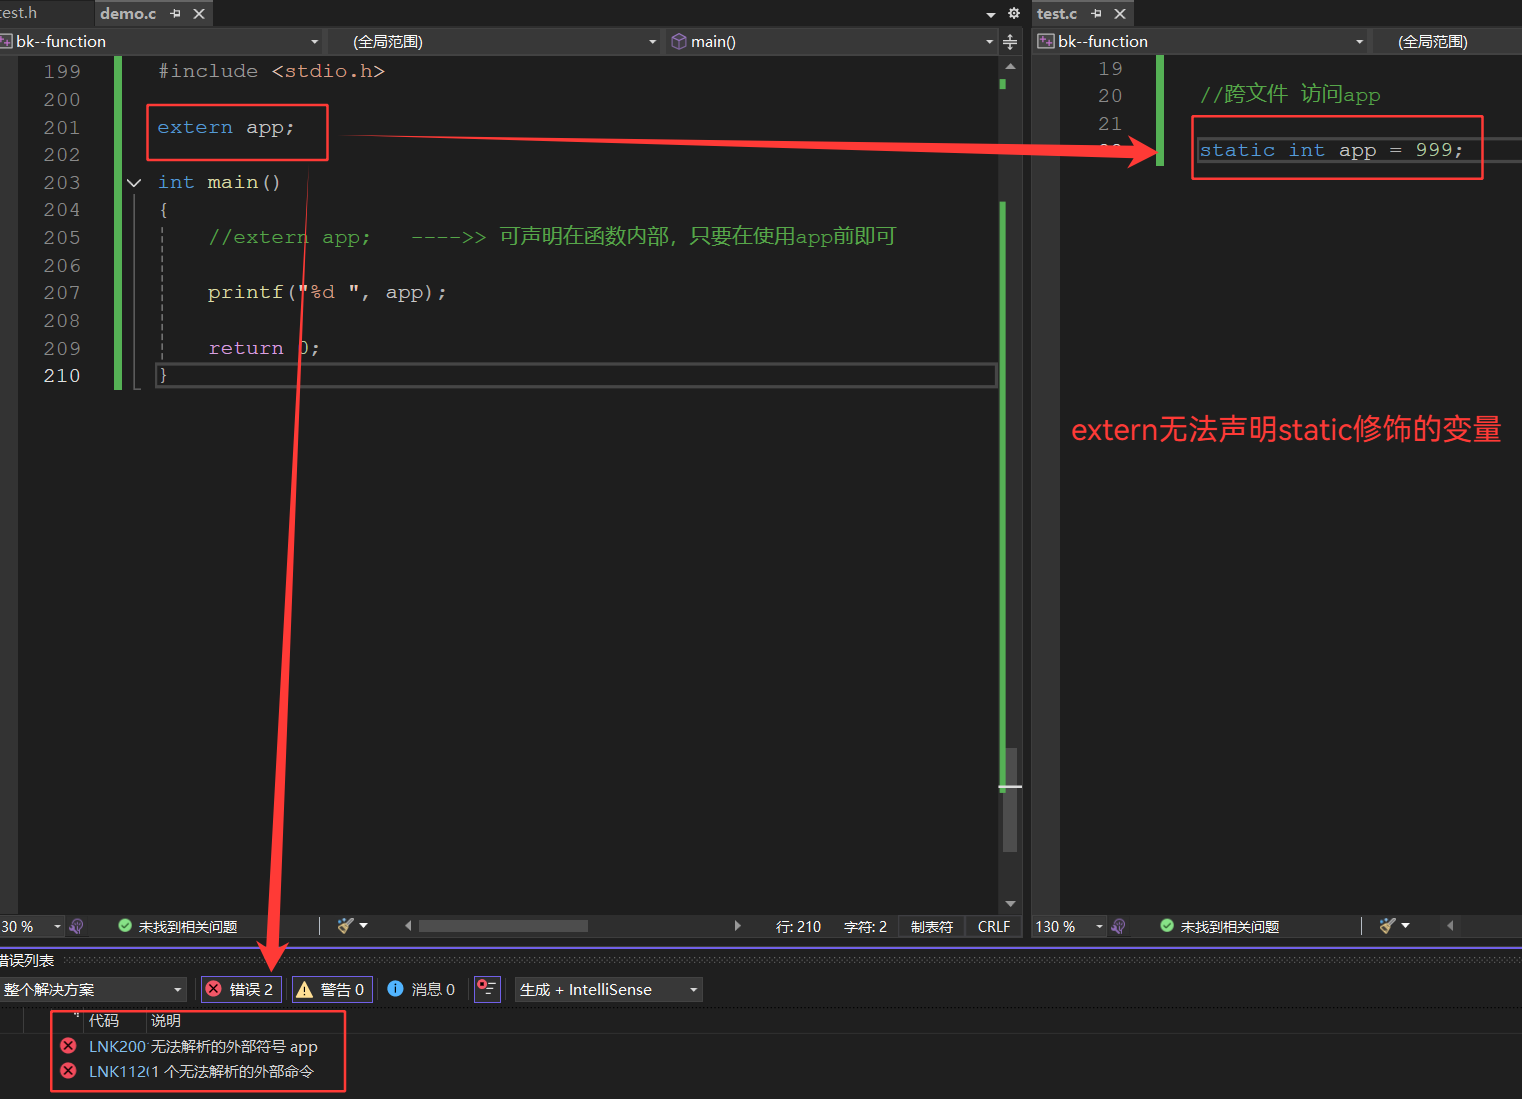Pin the test.c tab
Viewport: 1522px width, 1099px height.
coord(1096,13)
